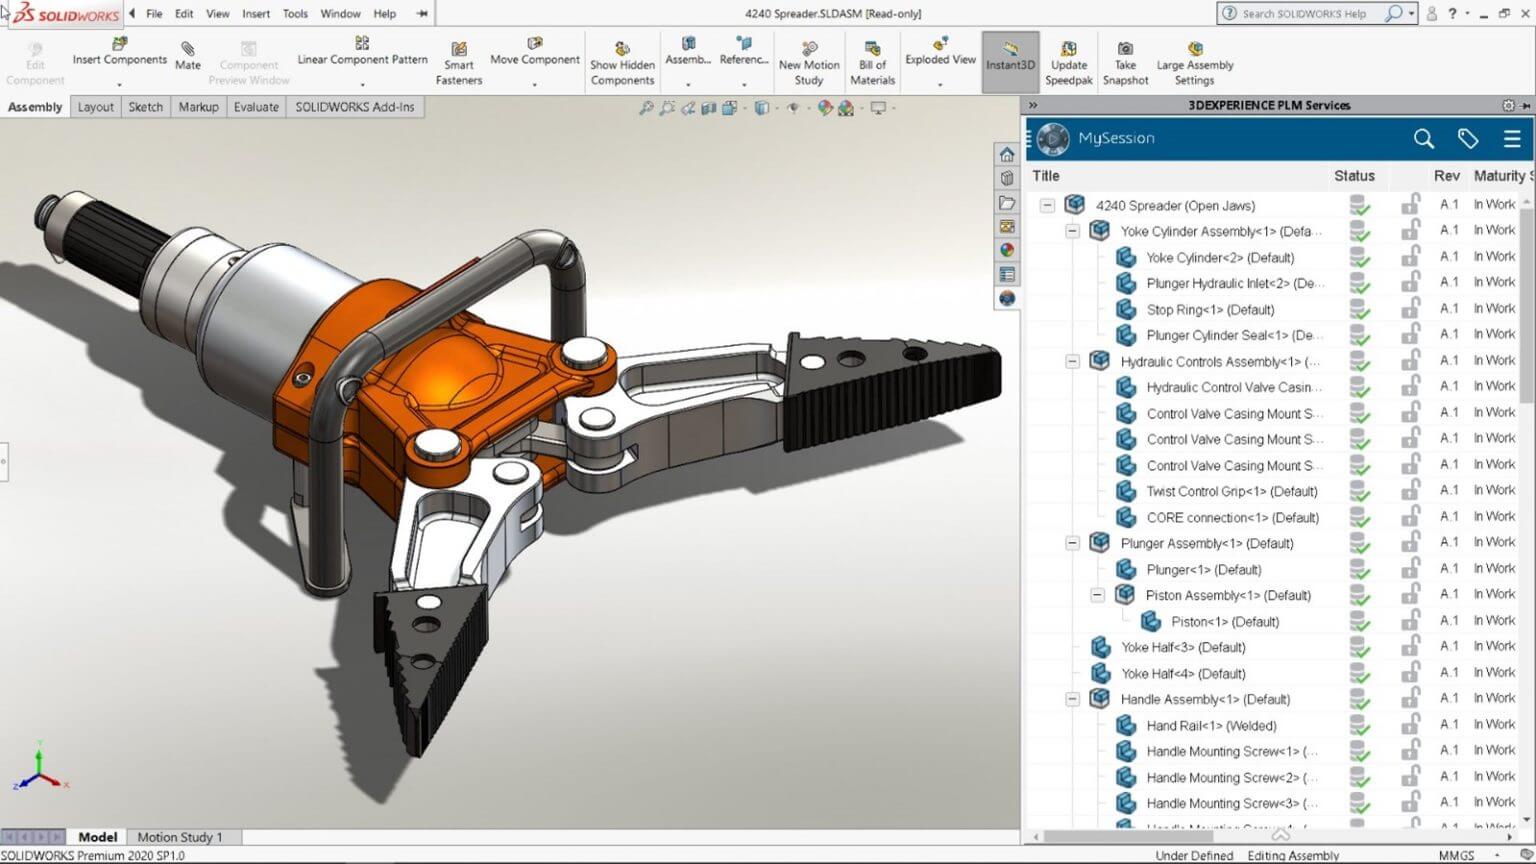Click the Take Snapshot tool

(1125, 55)
